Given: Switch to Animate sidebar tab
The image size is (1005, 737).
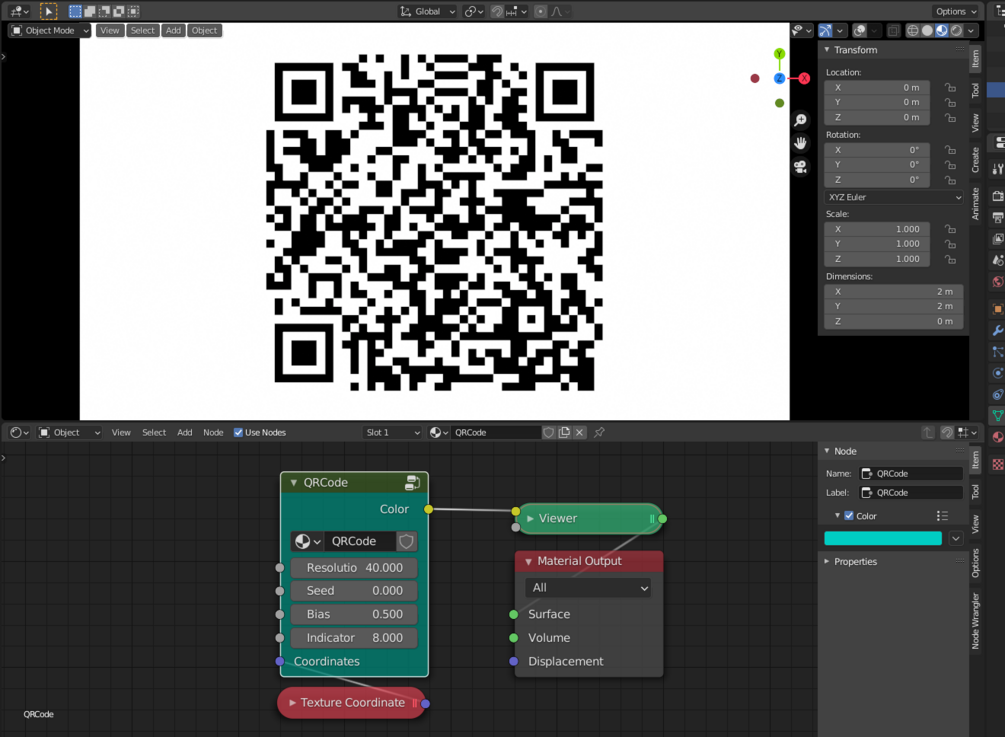Looking at the screenshot, I should coord(976,204).
